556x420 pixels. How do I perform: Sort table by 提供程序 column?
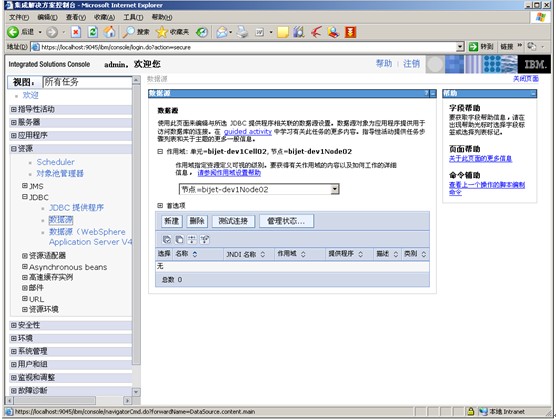click(360, 254)
